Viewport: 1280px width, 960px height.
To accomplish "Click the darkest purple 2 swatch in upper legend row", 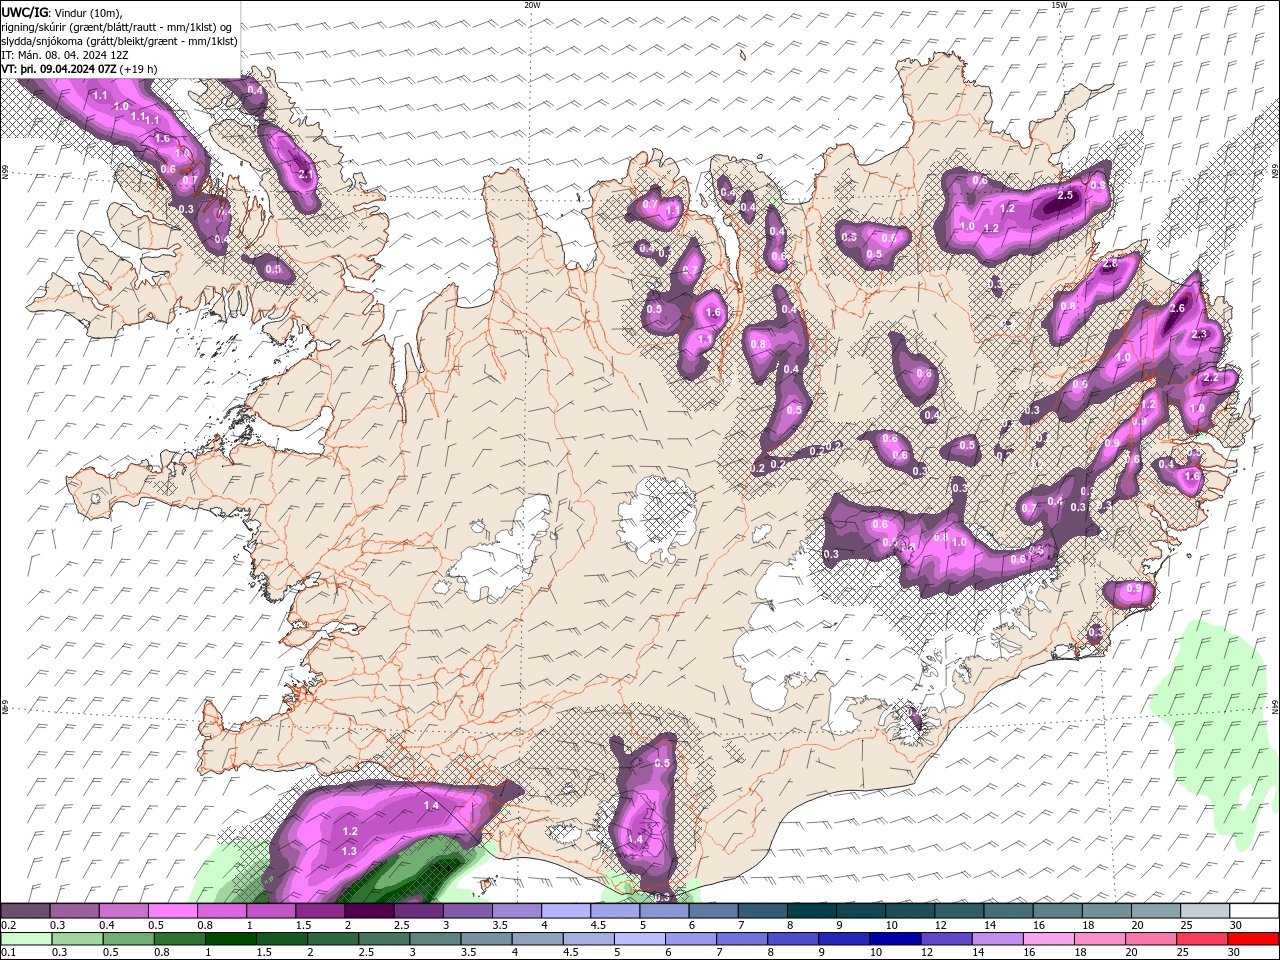I will (x=368, y=911).
